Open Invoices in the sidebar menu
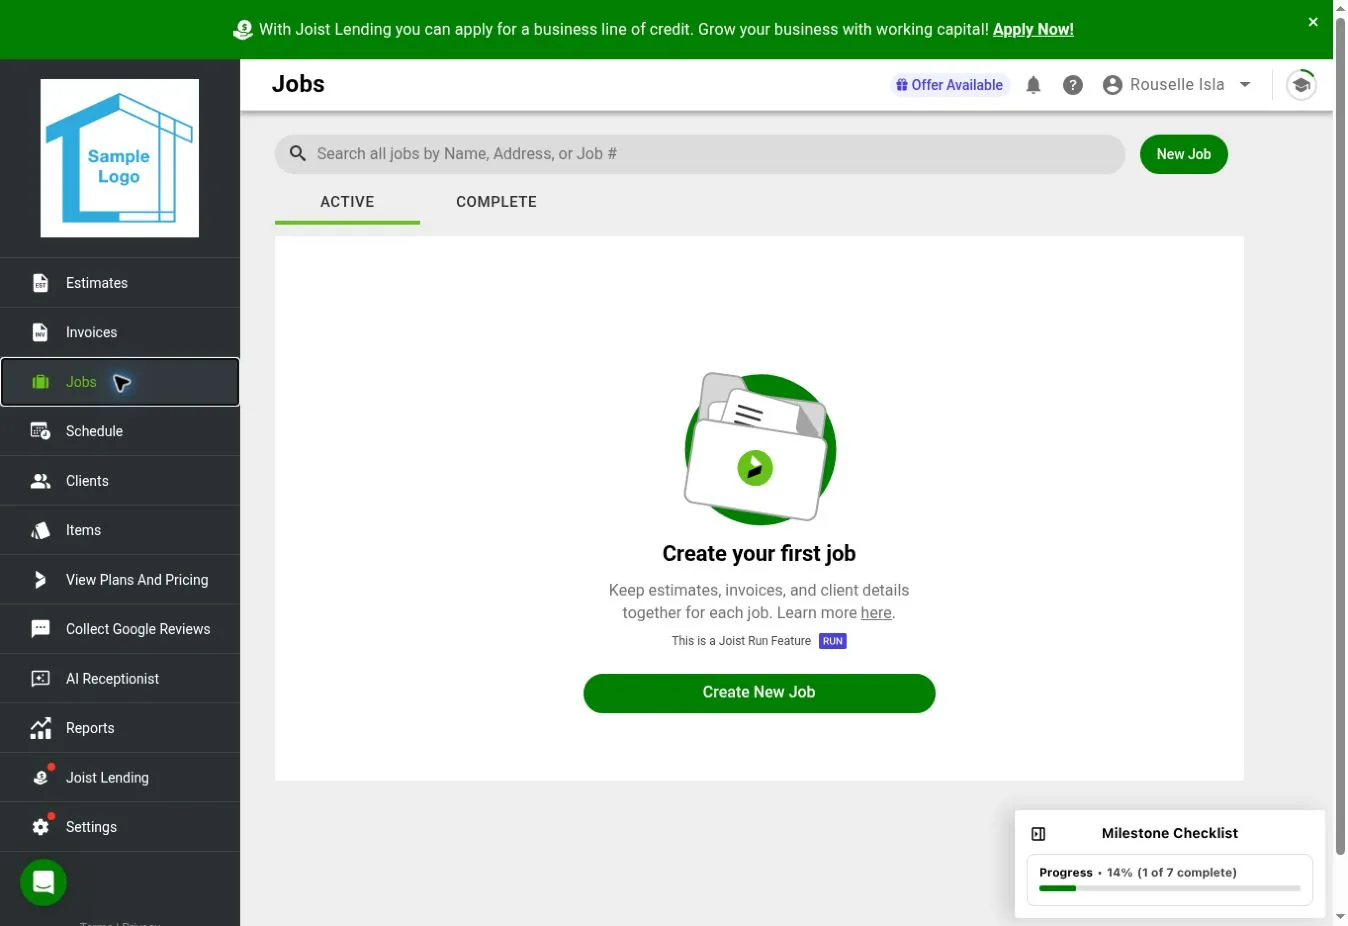The width and height of the screenshot is (1348, 926). pos(120,332)
